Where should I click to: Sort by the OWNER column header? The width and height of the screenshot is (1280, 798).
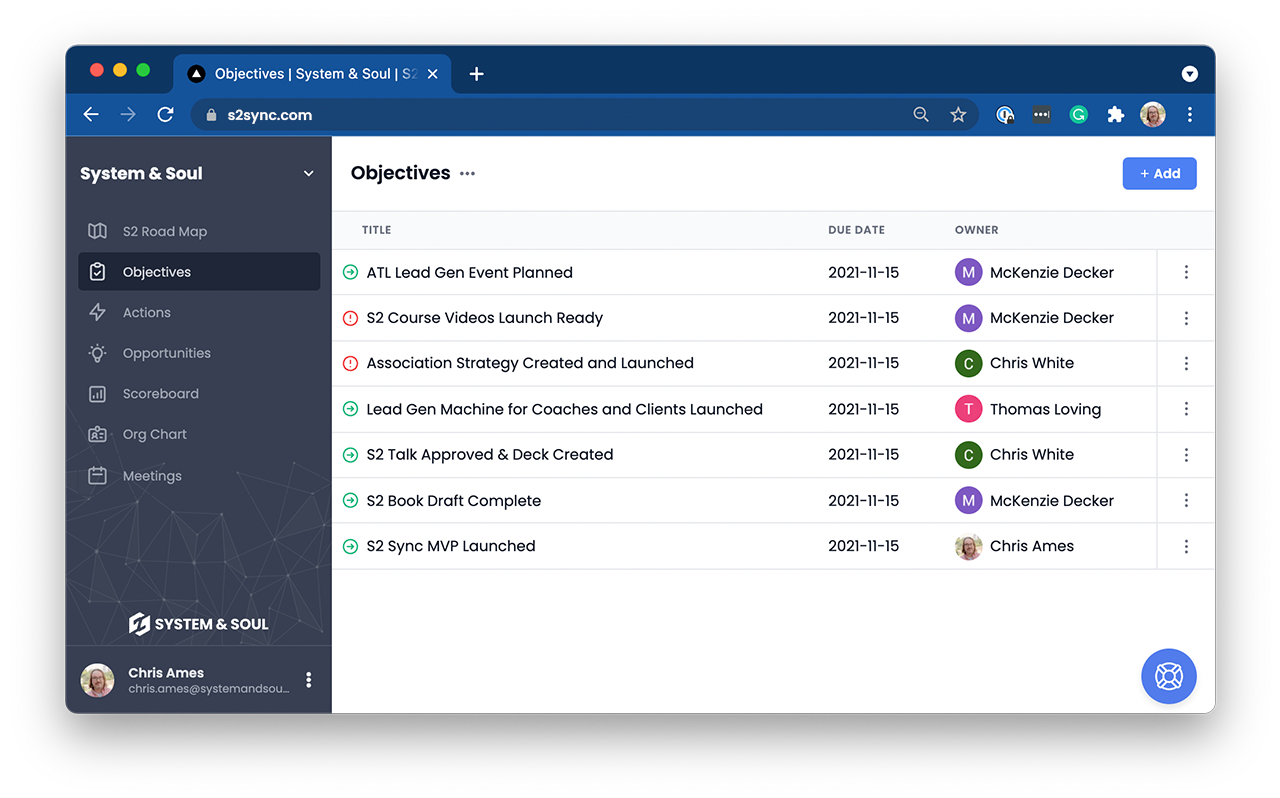977,230
